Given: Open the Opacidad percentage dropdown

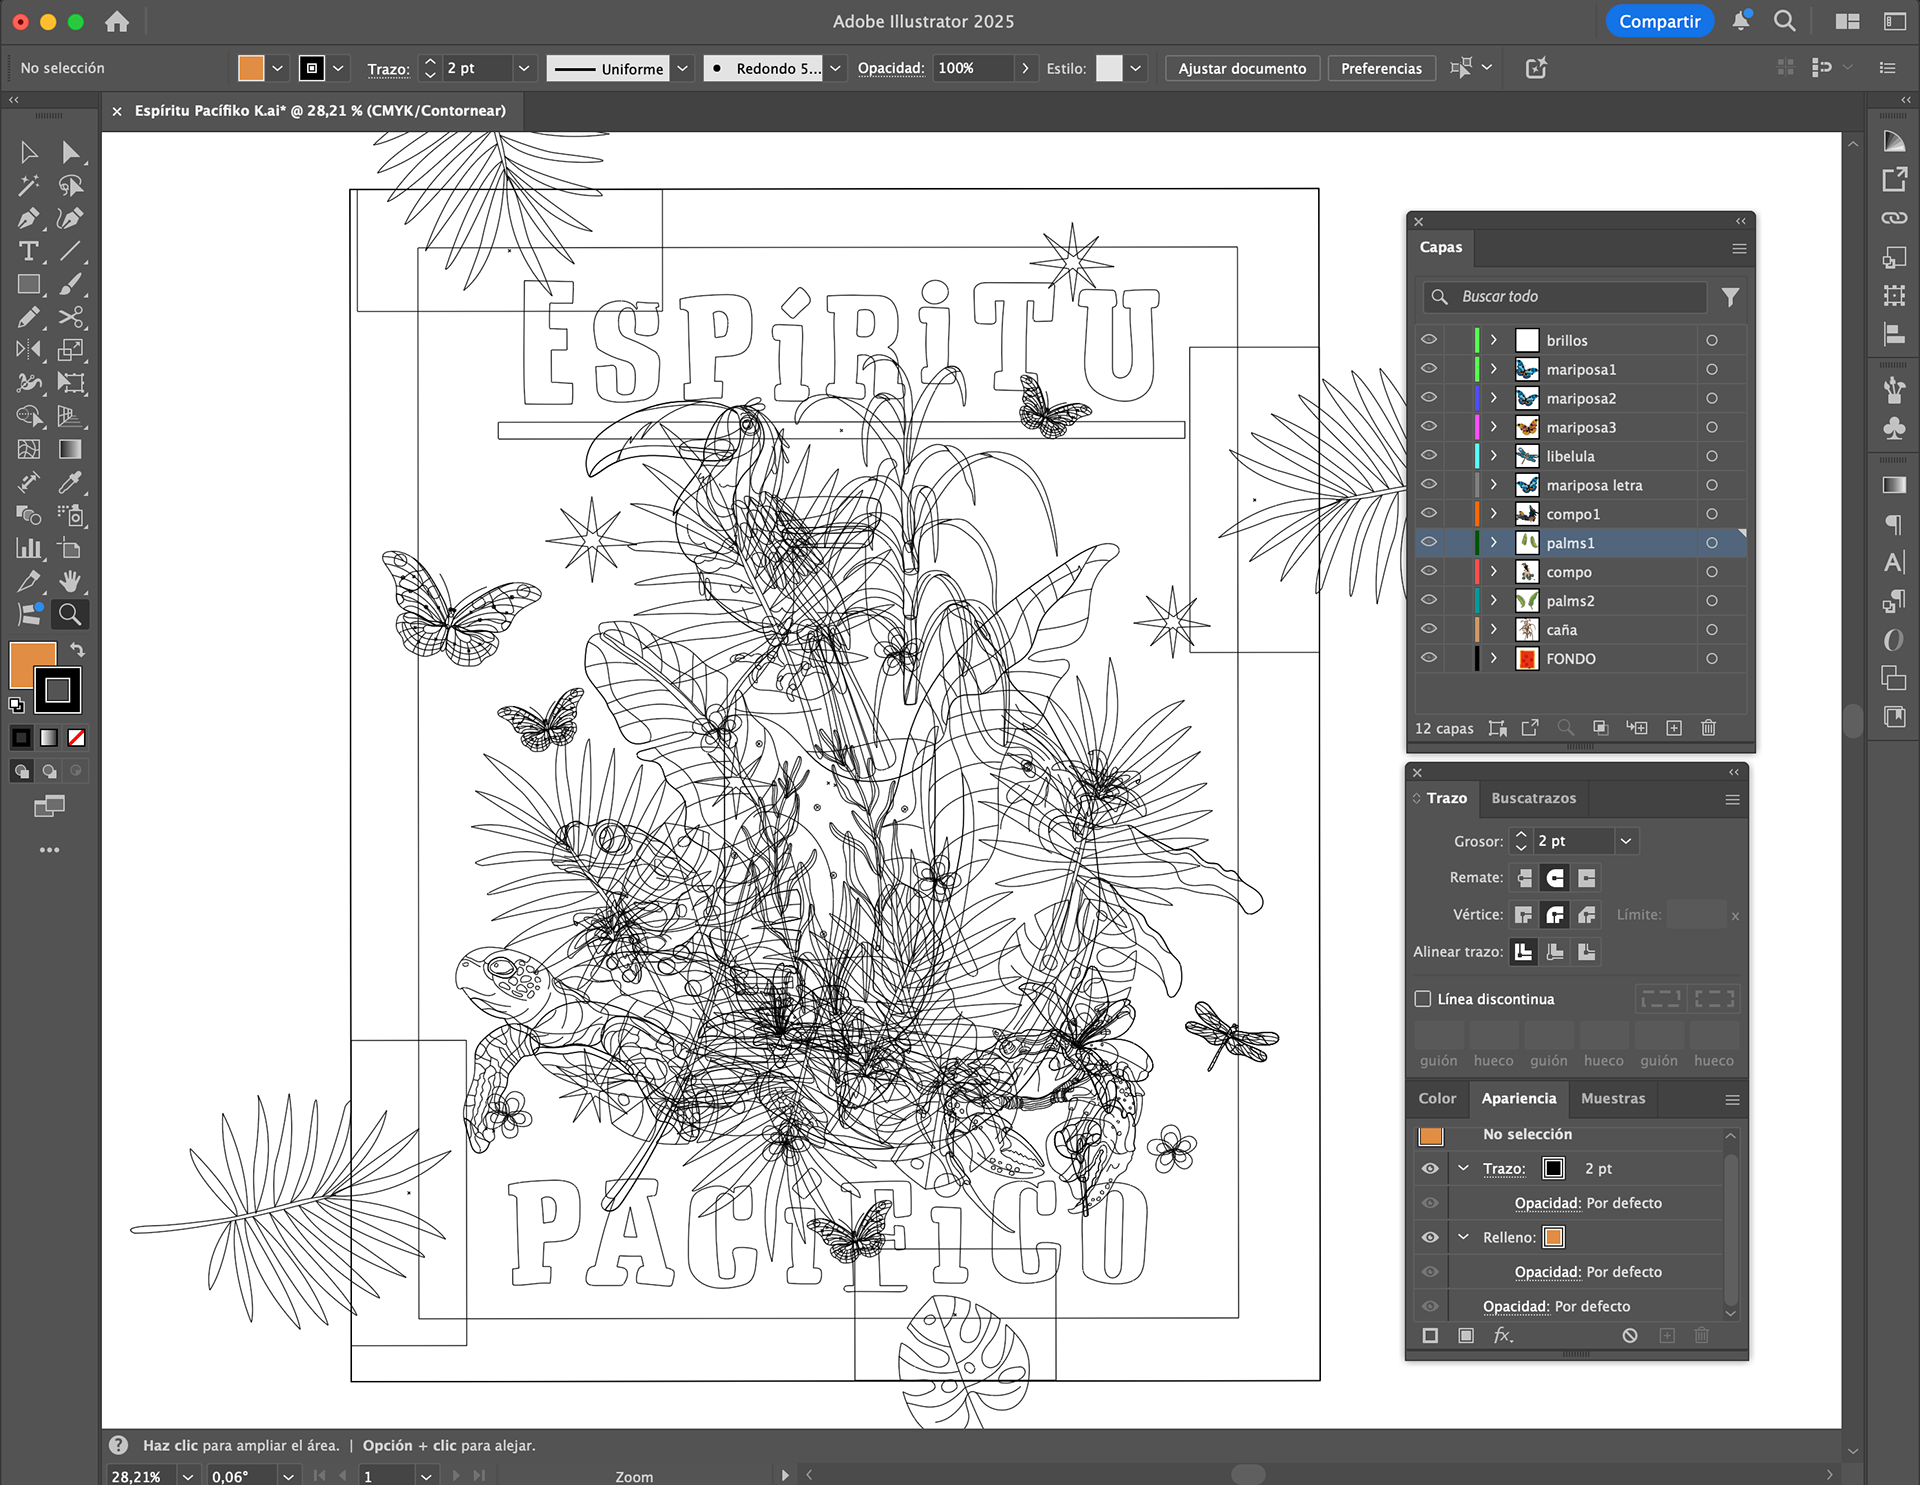Looking at the screenshot, I should [1025, 68].
